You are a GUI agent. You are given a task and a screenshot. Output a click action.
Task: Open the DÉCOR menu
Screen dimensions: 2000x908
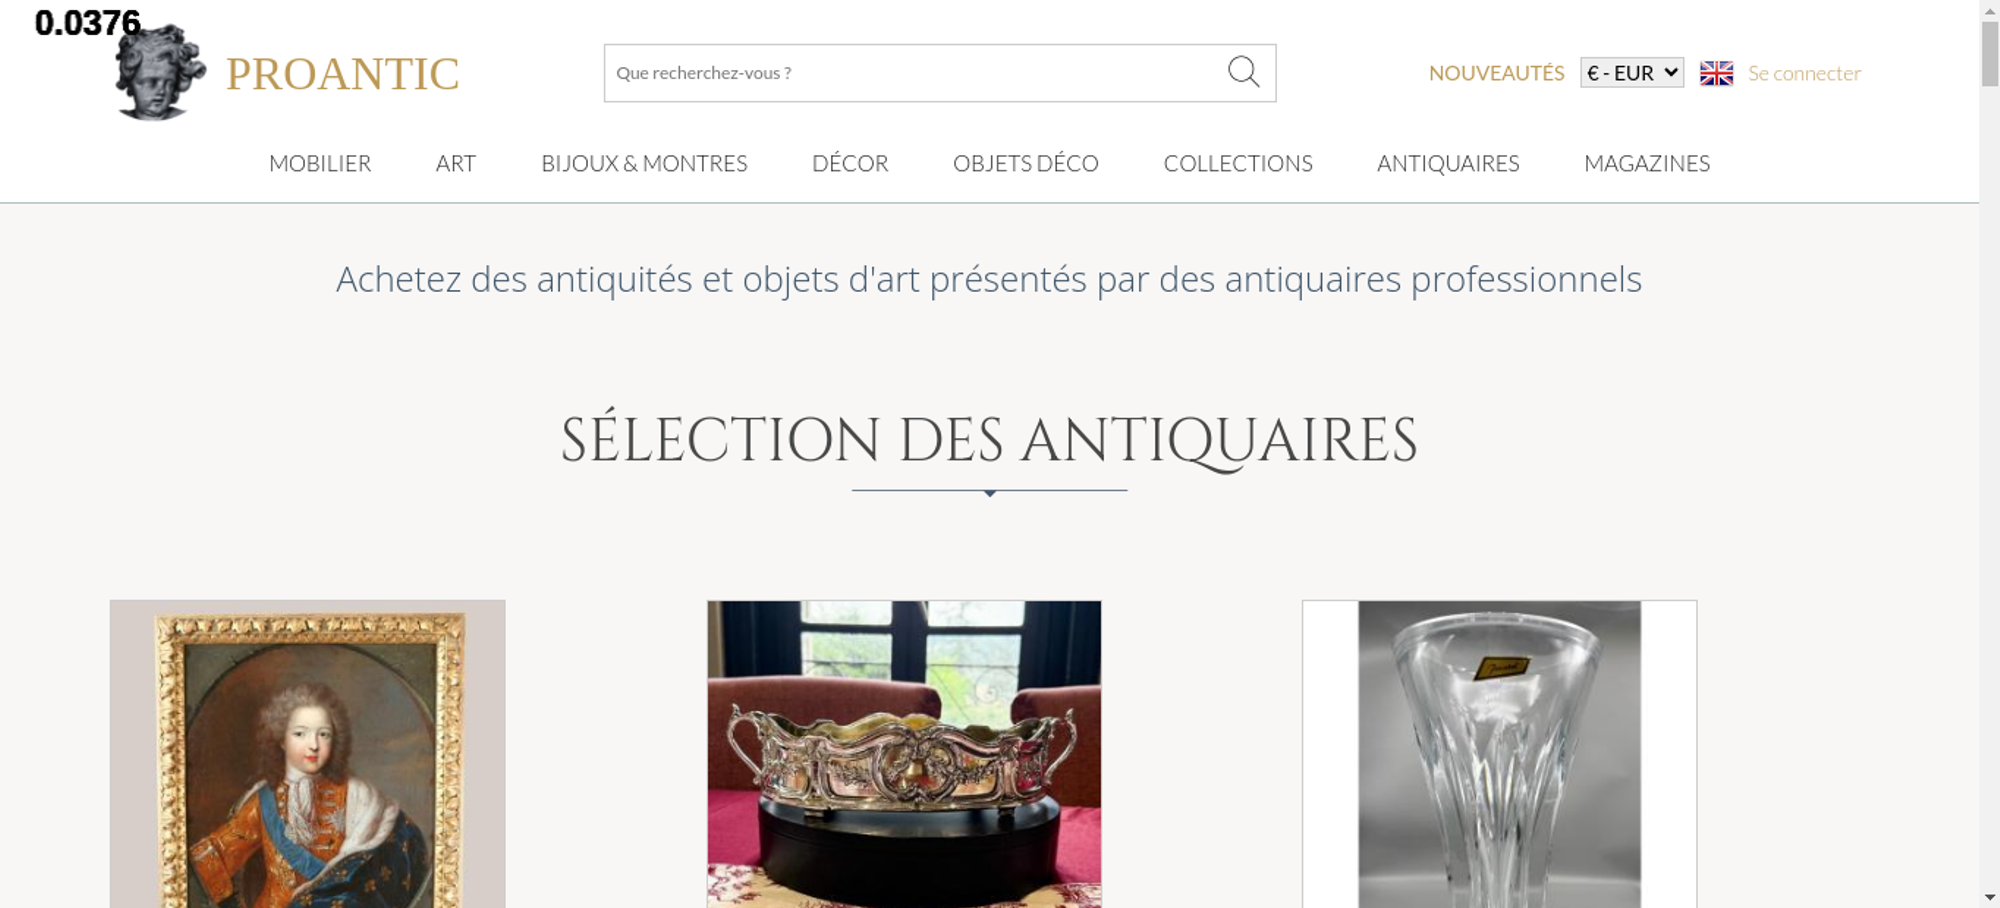(850, 164)
